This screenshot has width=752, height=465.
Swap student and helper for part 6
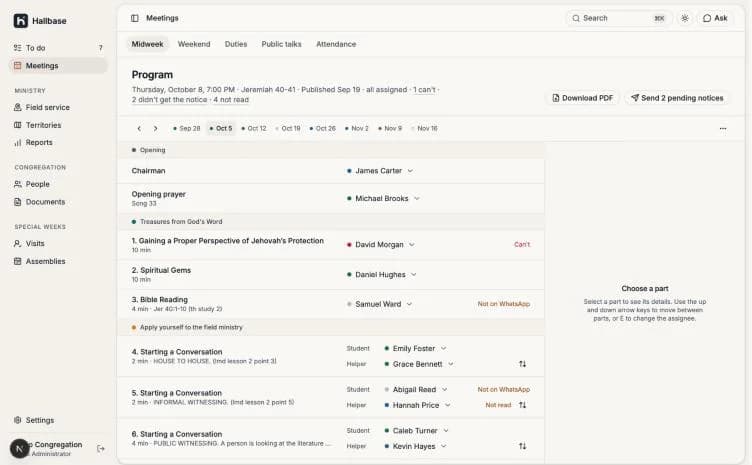[x=522, y=446]
